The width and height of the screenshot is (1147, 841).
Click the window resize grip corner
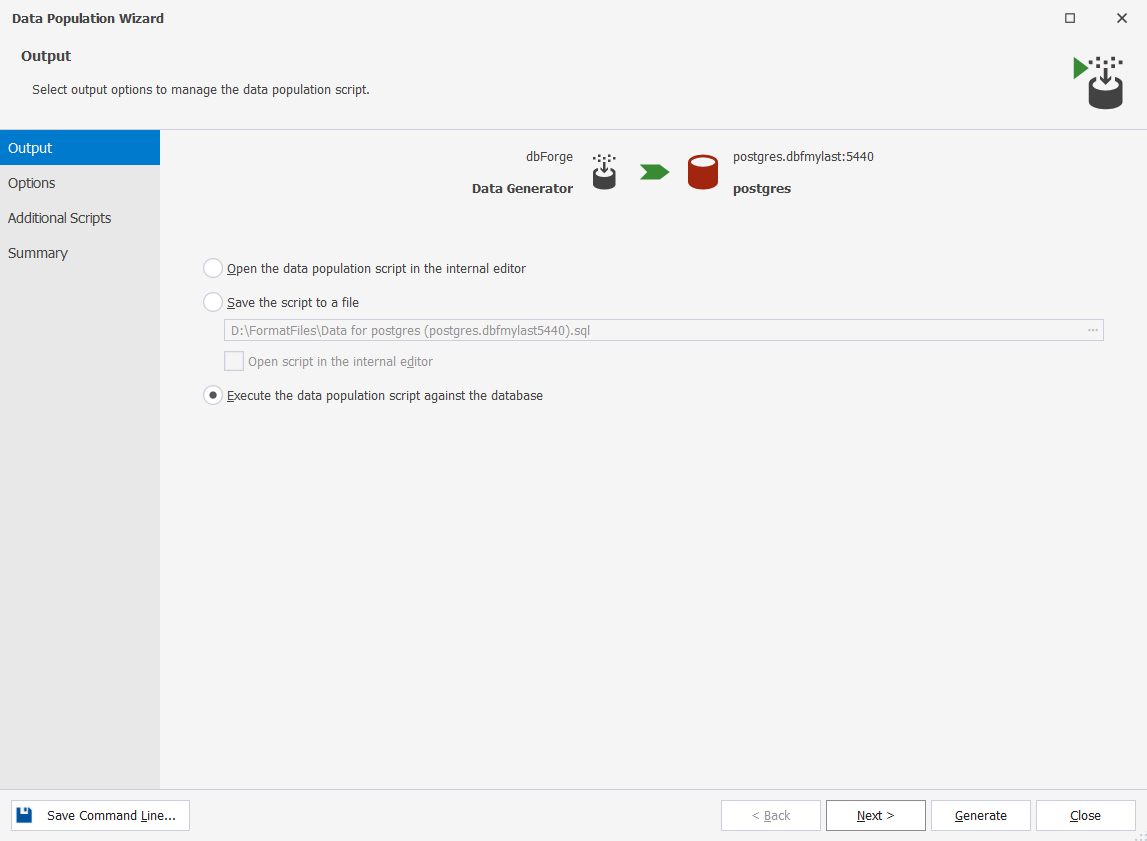pyautogui.click(x=1141, y=836)
